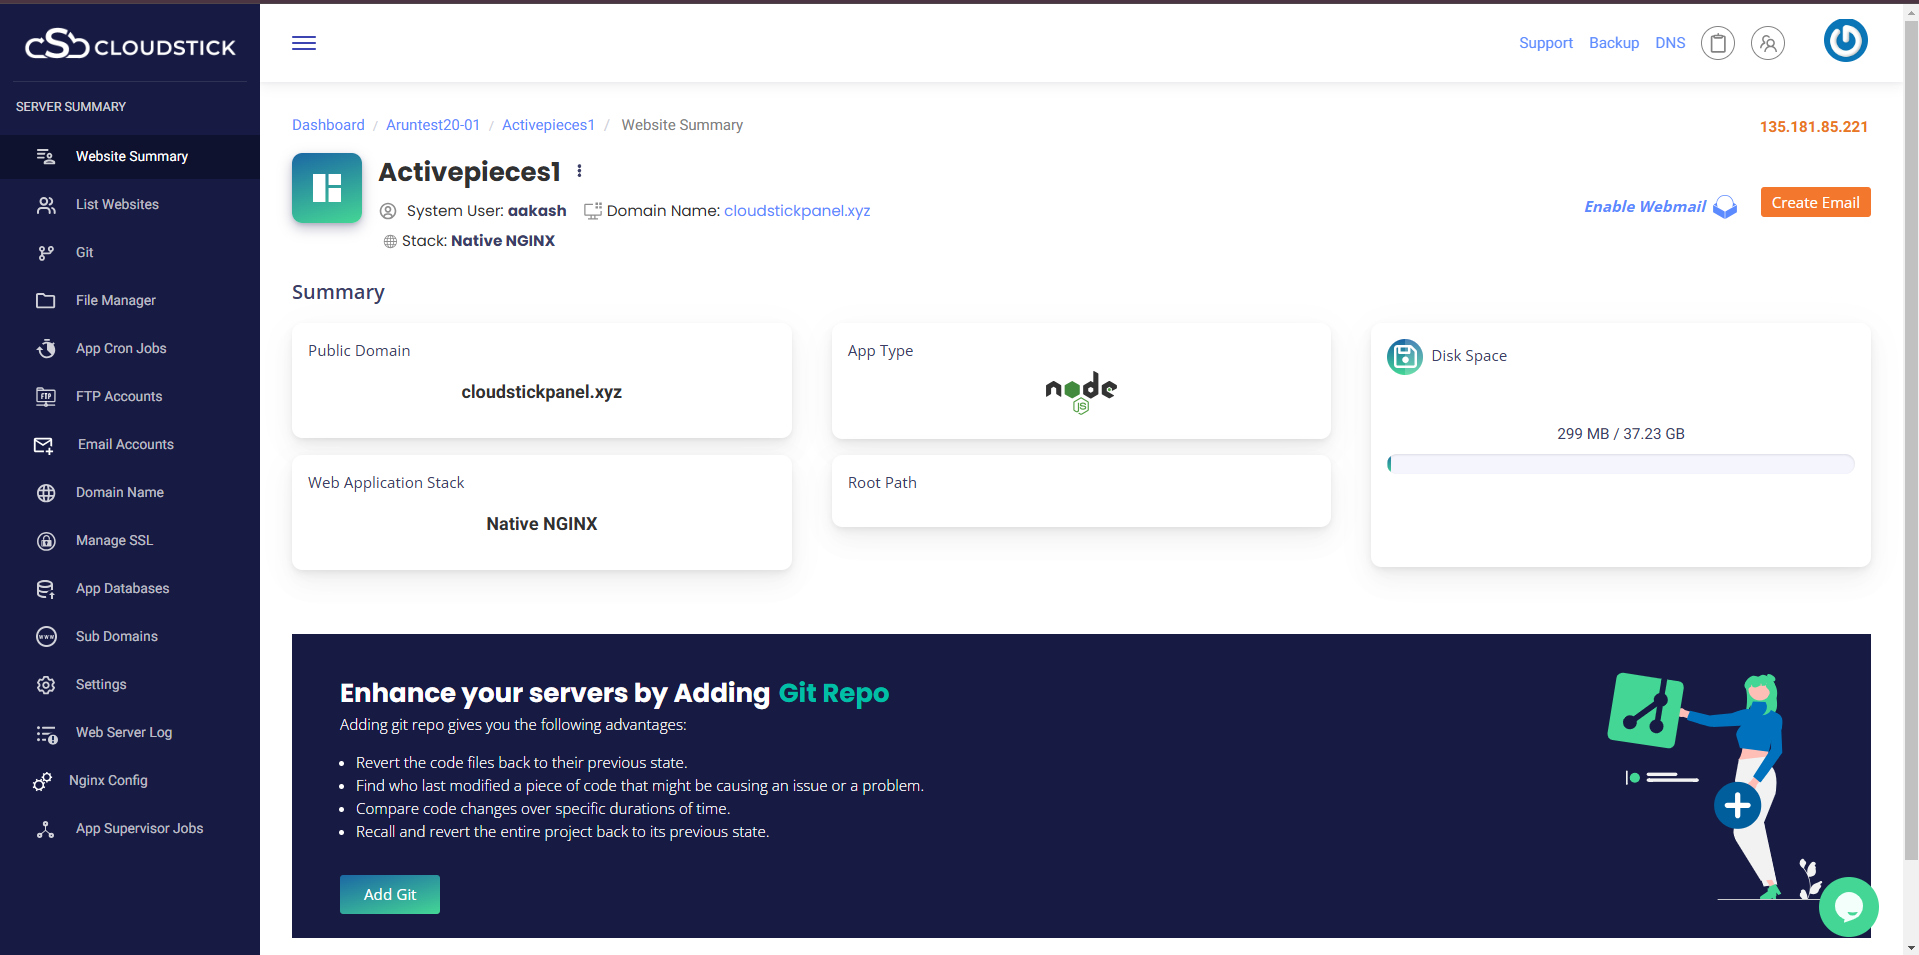Click the hamburger menu icon
1919x955 pixels.
click(x=304, y=43)
